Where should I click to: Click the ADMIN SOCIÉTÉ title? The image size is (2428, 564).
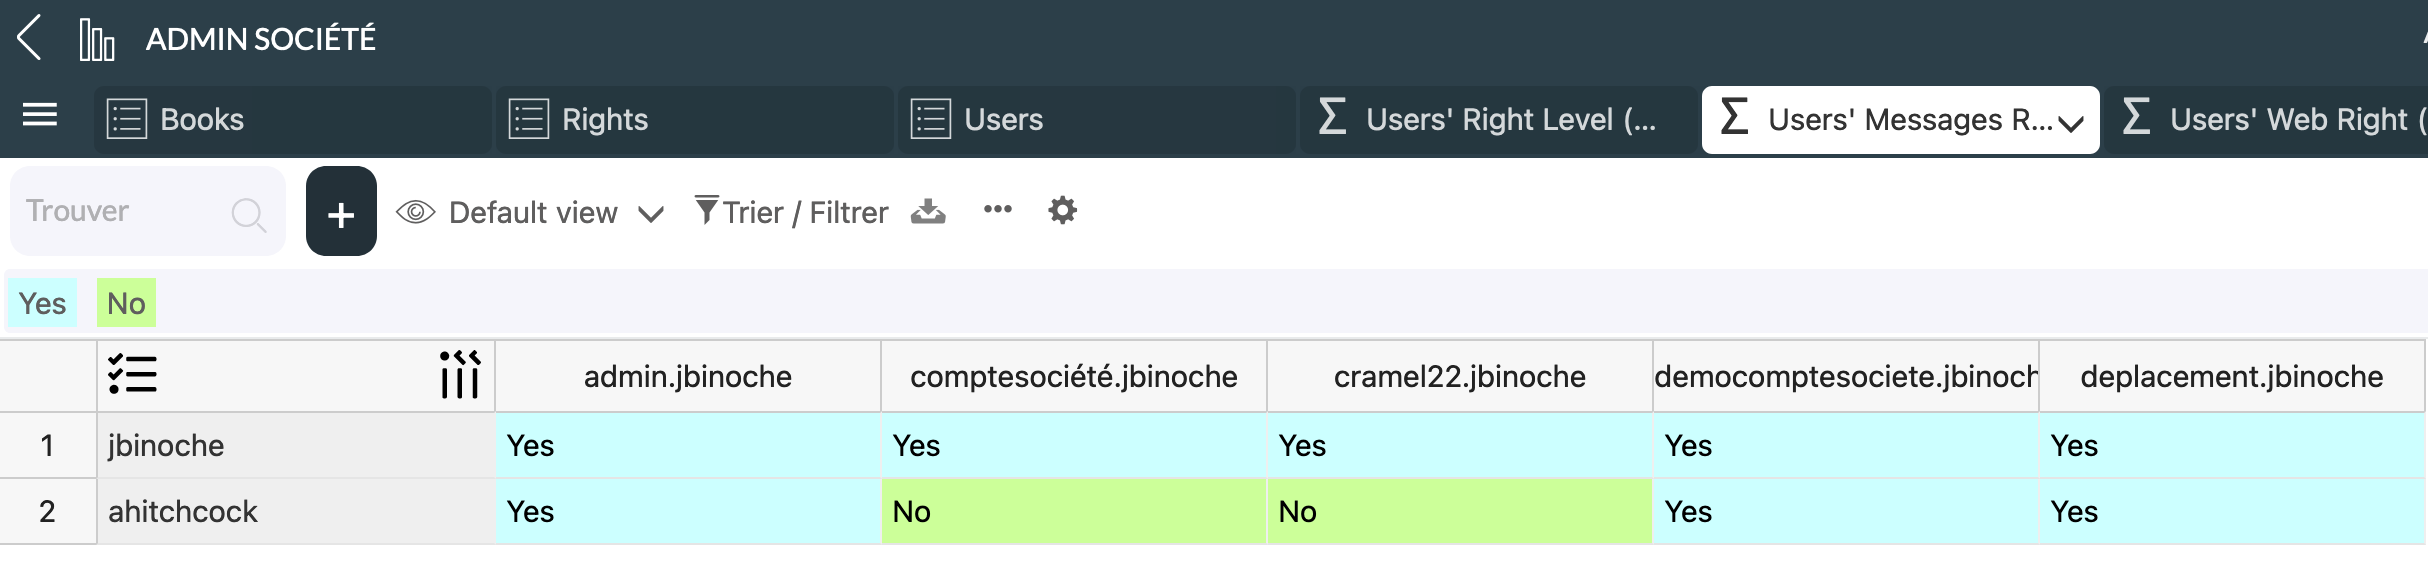[x=261, y=39]
